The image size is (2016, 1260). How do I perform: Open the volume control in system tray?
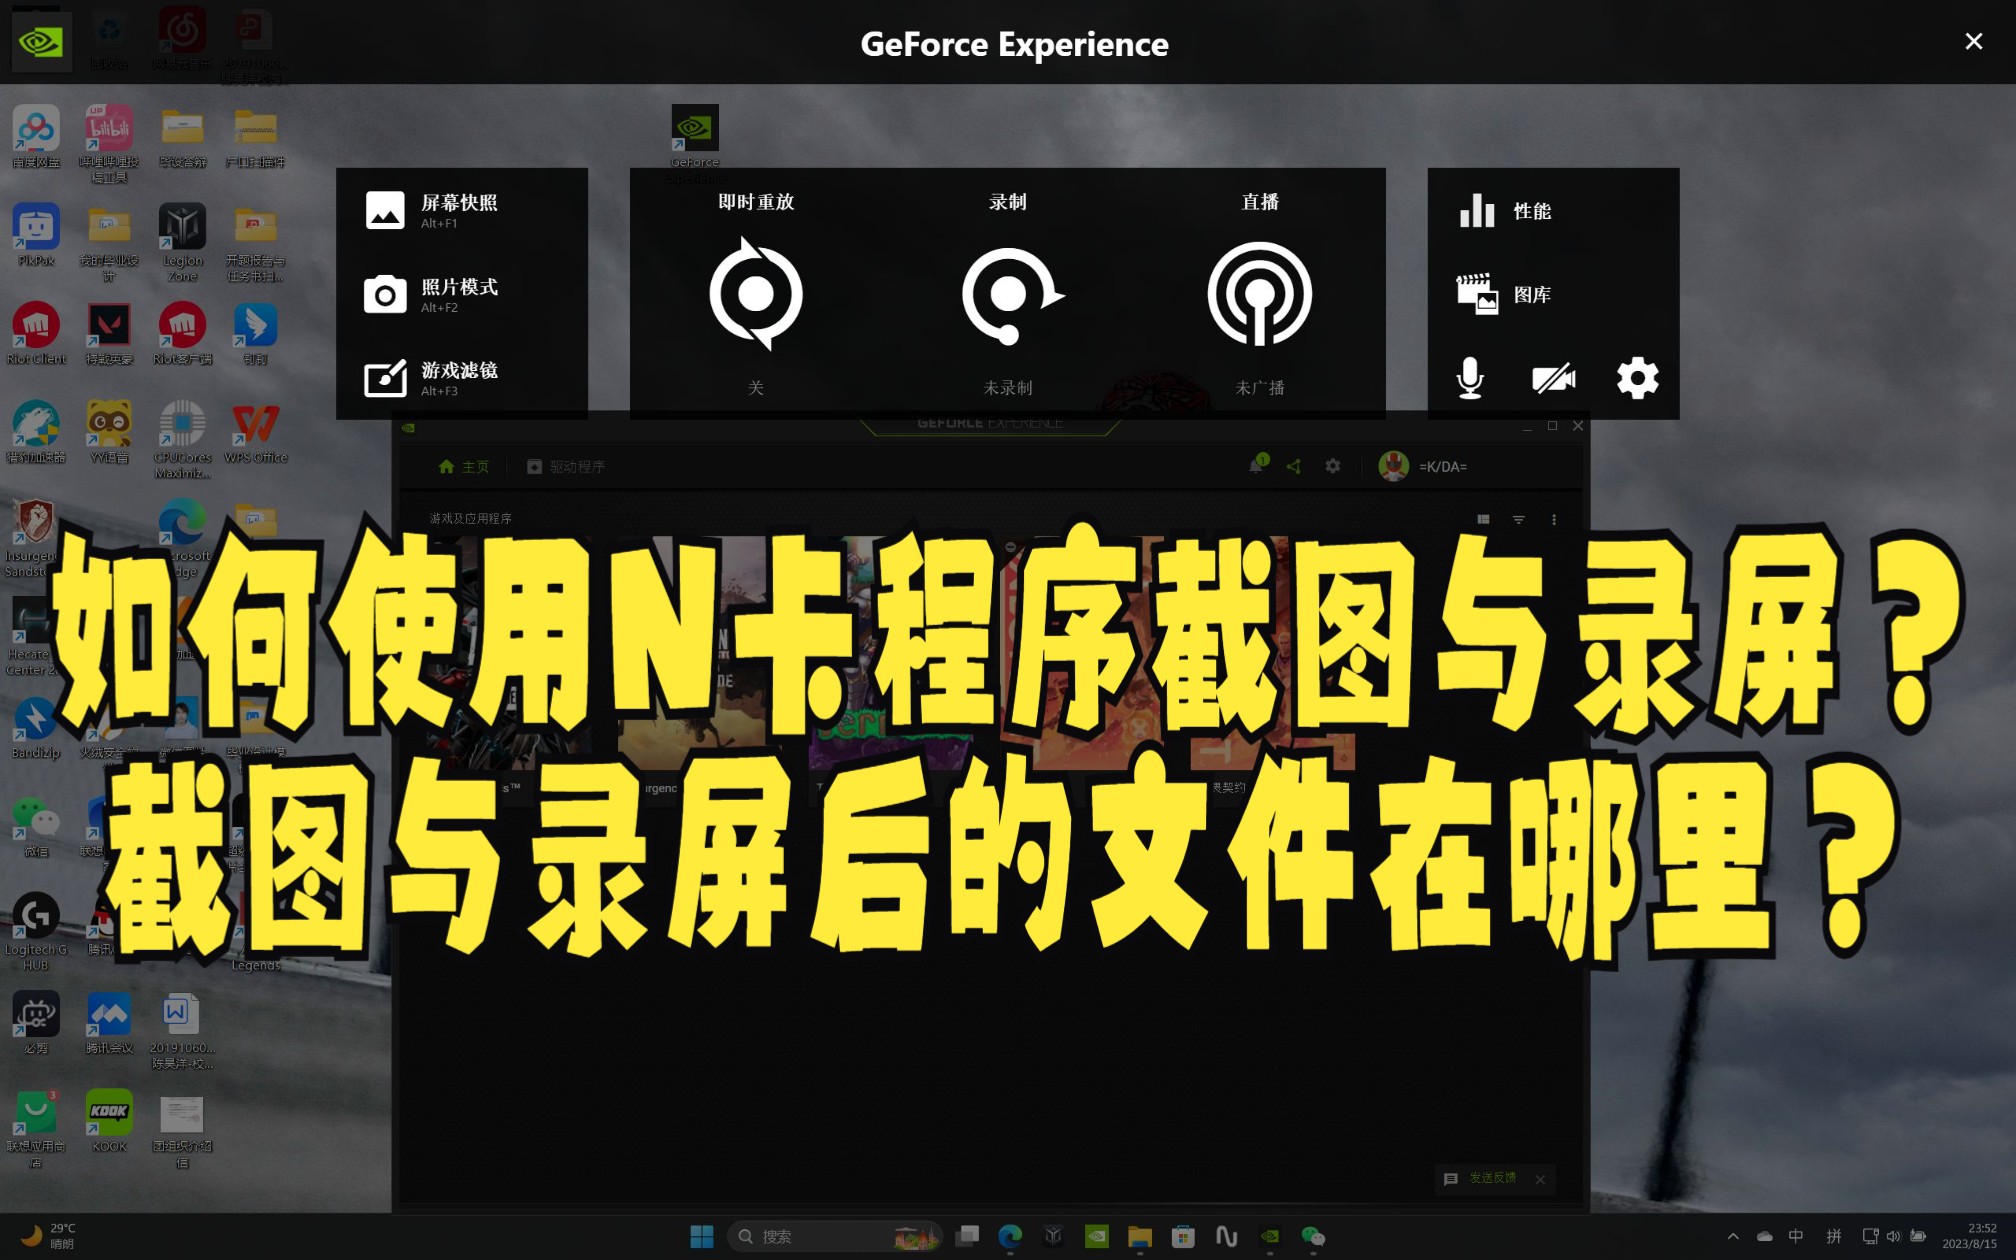coord(1893,1236)
